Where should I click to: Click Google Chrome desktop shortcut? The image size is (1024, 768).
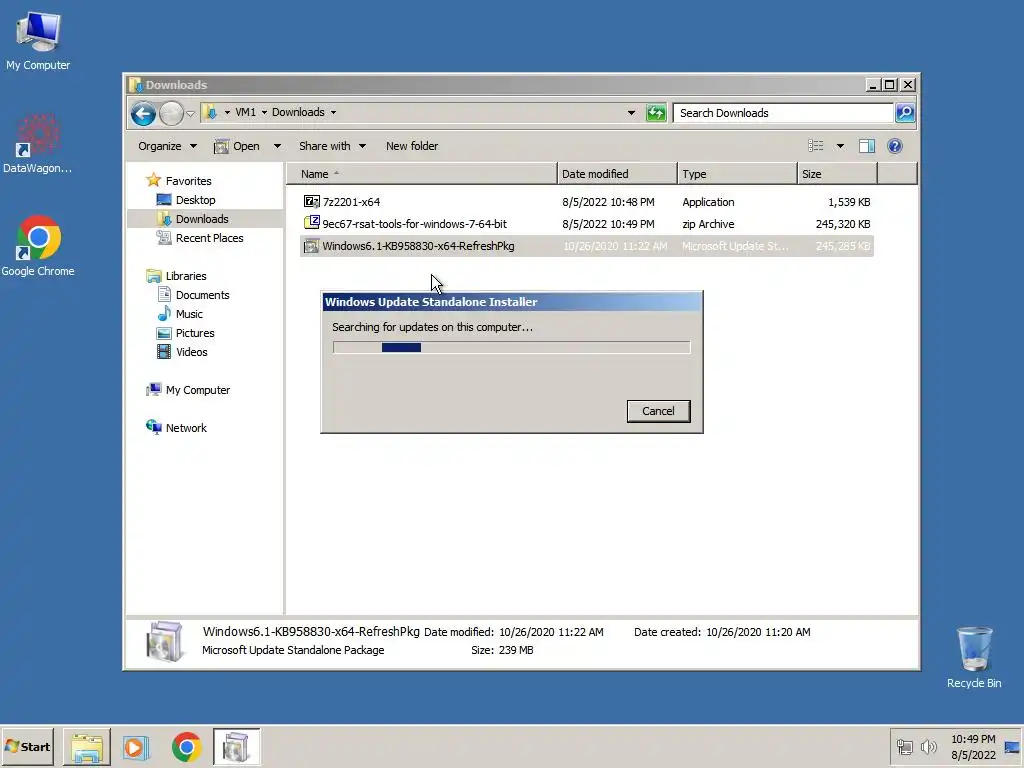(x=38, y=246)
